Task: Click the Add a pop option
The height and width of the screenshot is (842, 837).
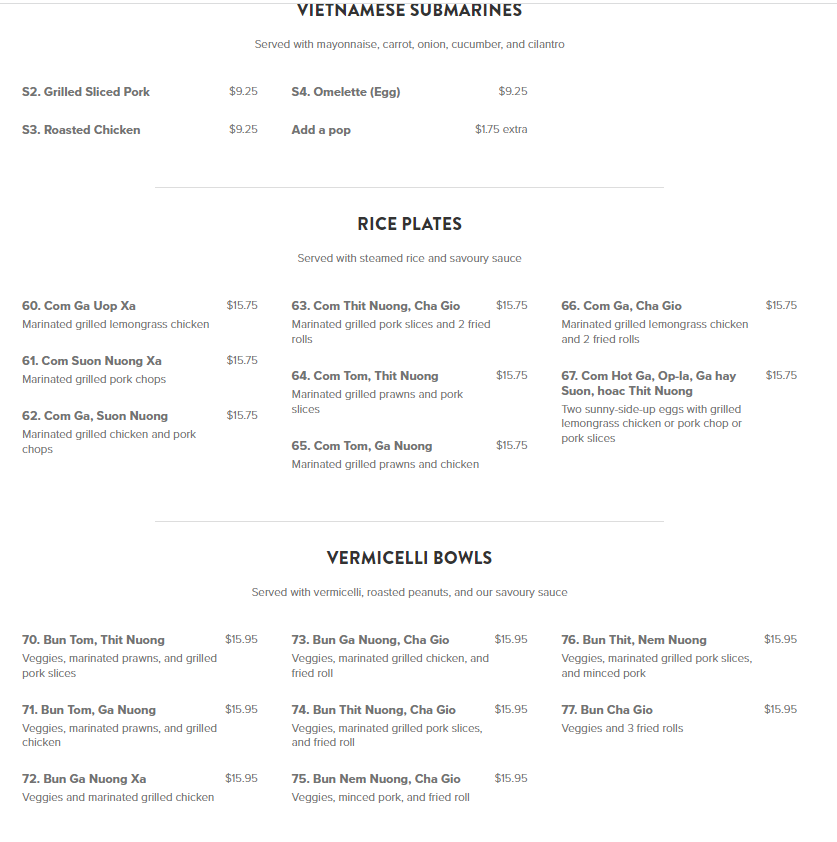Action: click(x=321, y=130)
